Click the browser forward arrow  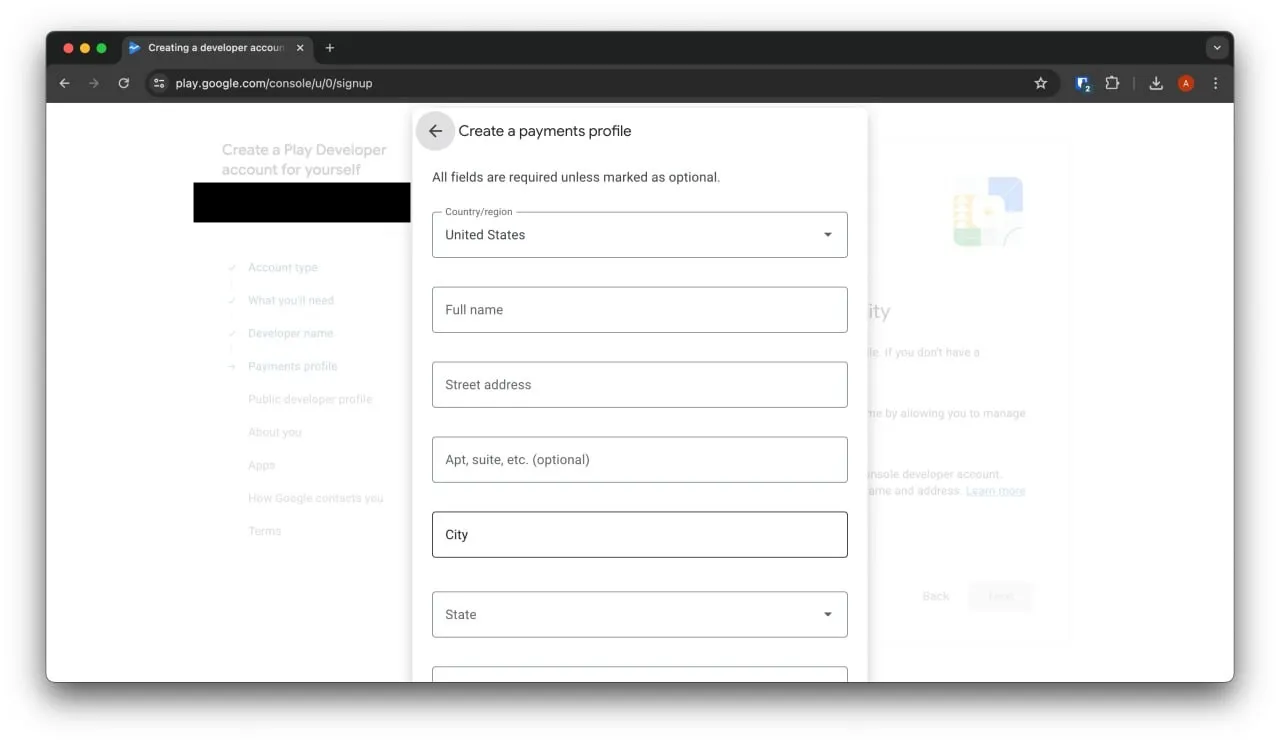pos(94,83)
